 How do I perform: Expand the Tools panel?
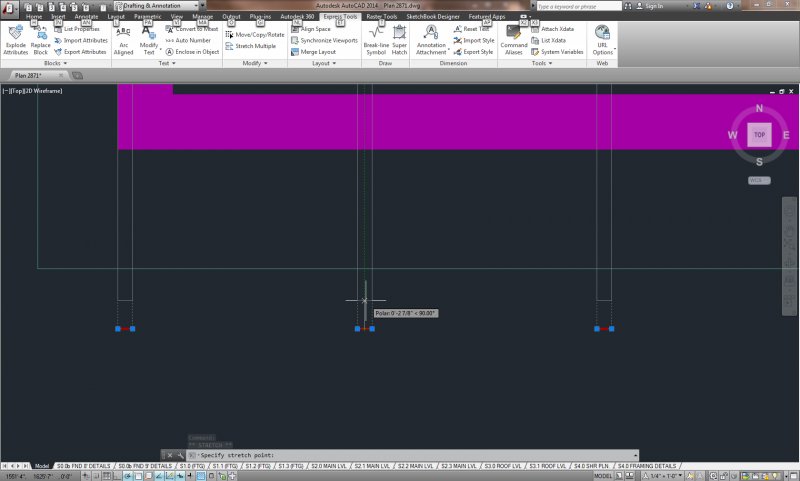coord(542,63)
